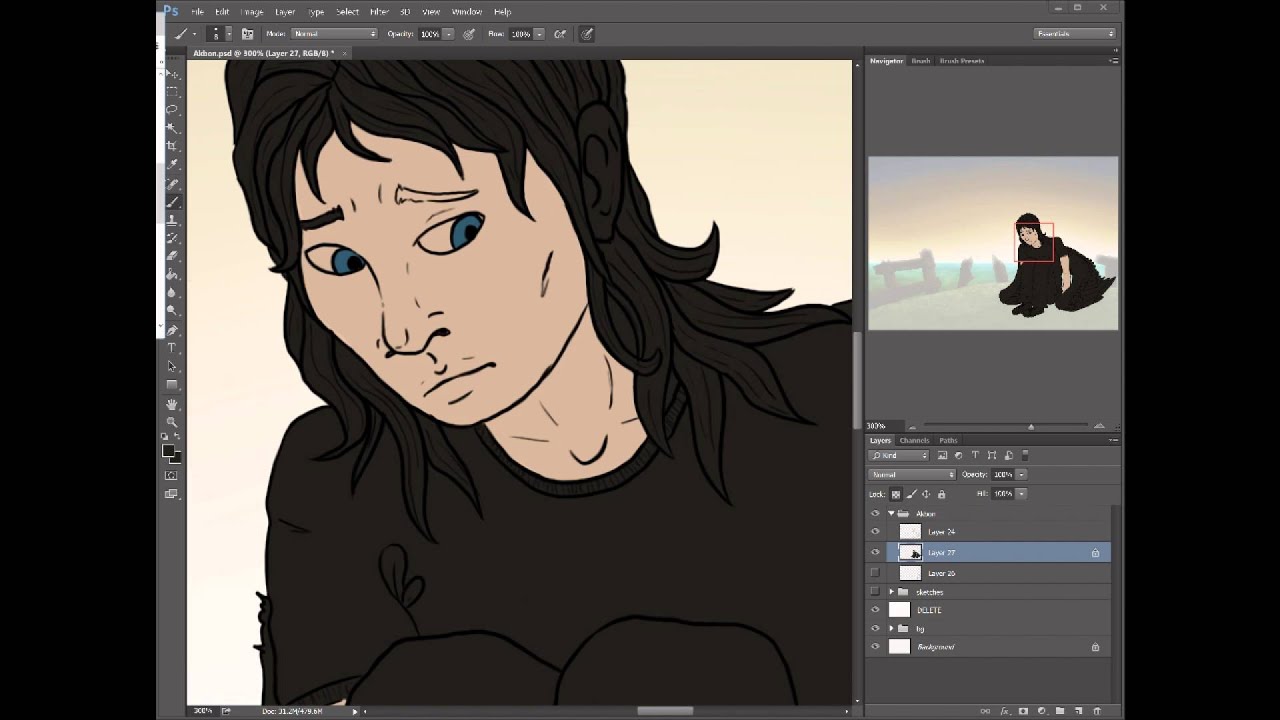Open the layer filter Kind dropdown
Viewport: 1280px width, 720px height.
click(898, 455)
